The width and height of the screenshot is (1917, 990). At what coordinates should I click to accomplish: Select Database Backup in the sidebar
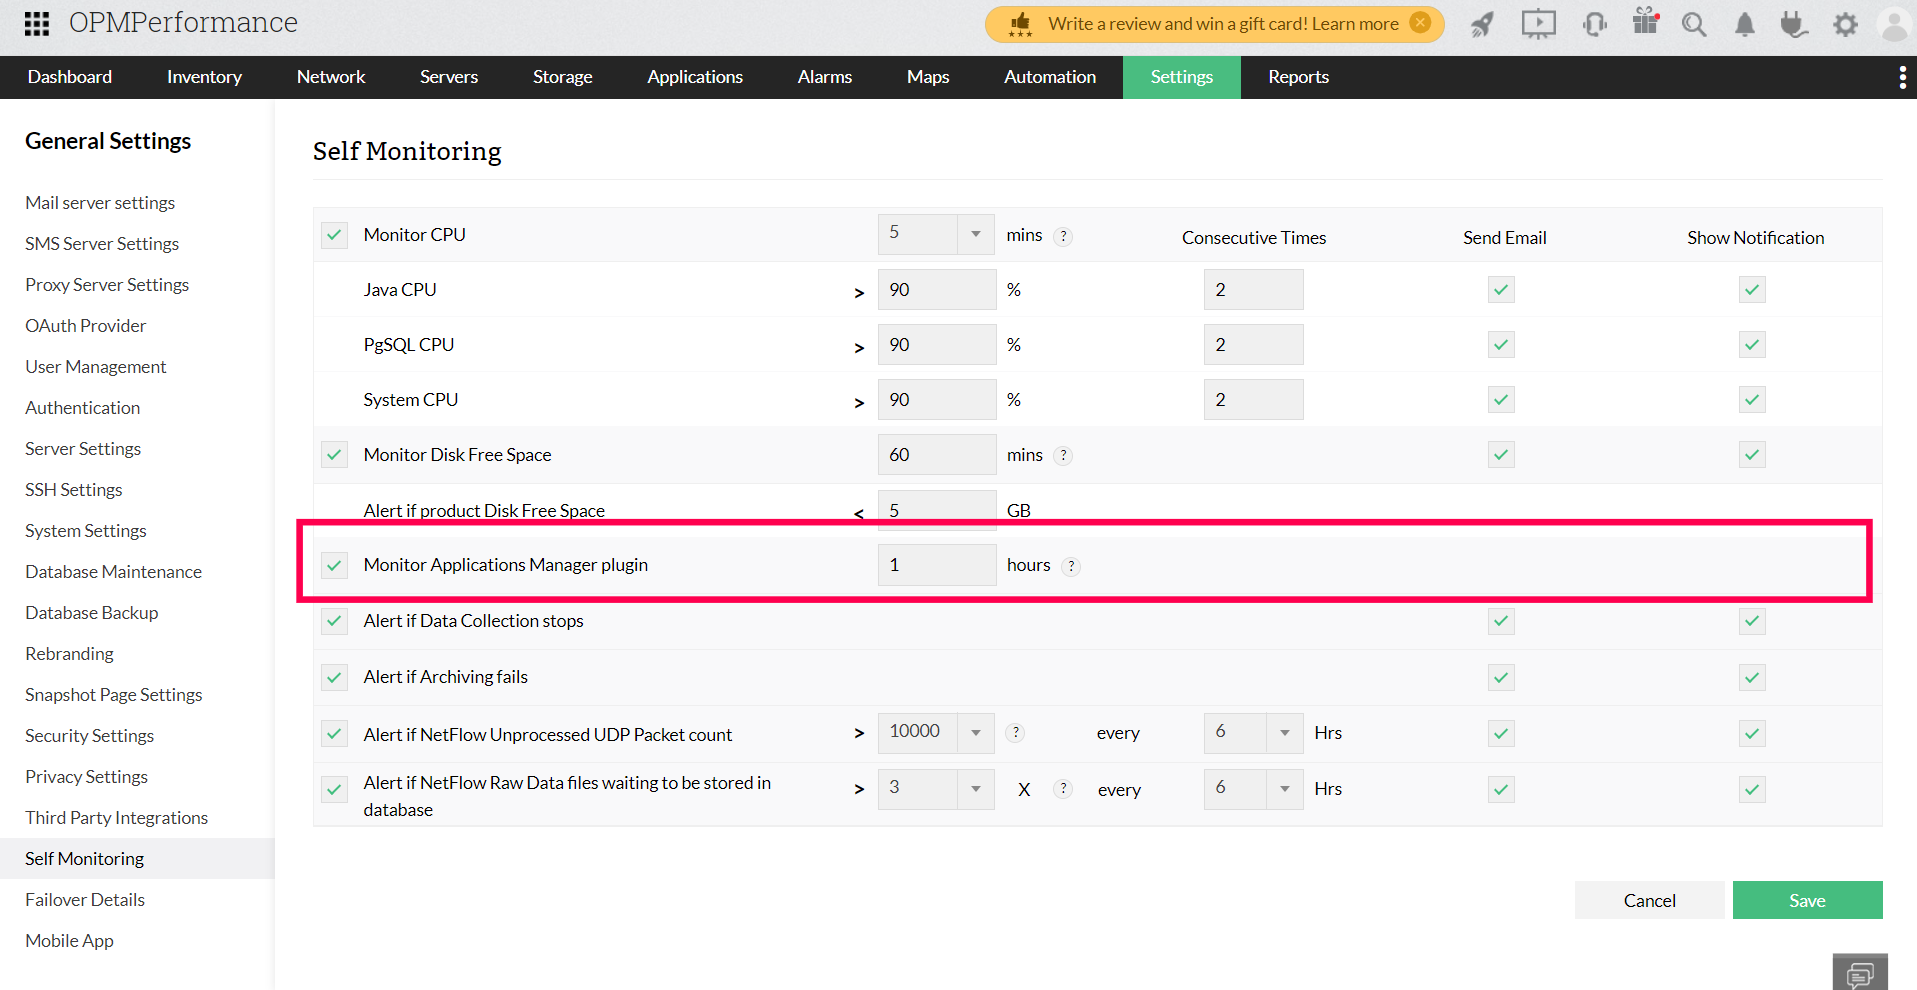91,612
